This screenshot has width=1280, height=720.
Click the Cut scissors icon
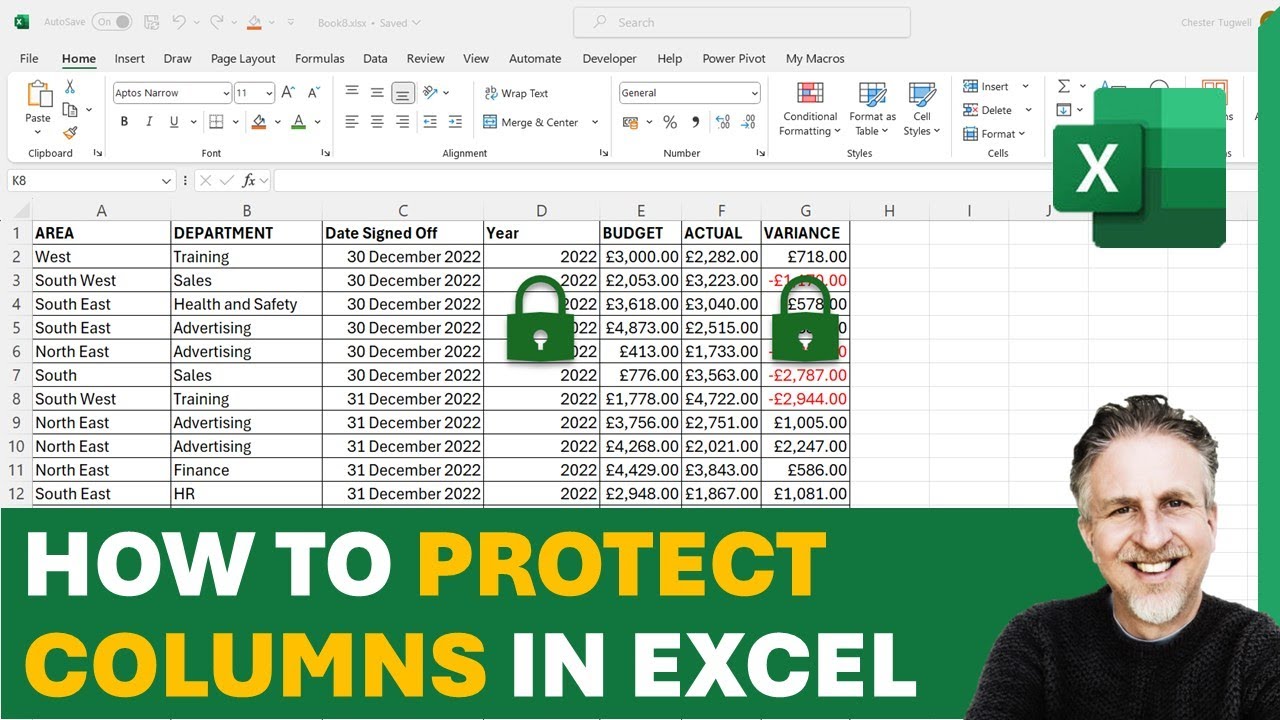click(x=70, y=87)
